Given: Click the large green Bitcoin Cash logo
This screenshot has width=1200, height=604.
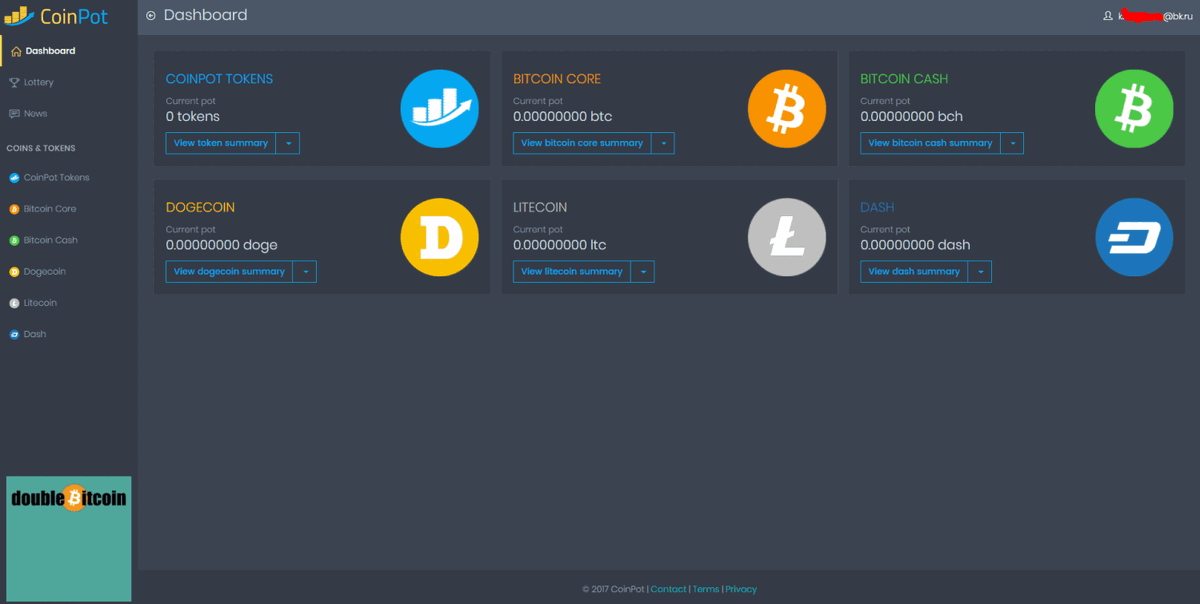Looking at the screenshot, I should 1134,109.
